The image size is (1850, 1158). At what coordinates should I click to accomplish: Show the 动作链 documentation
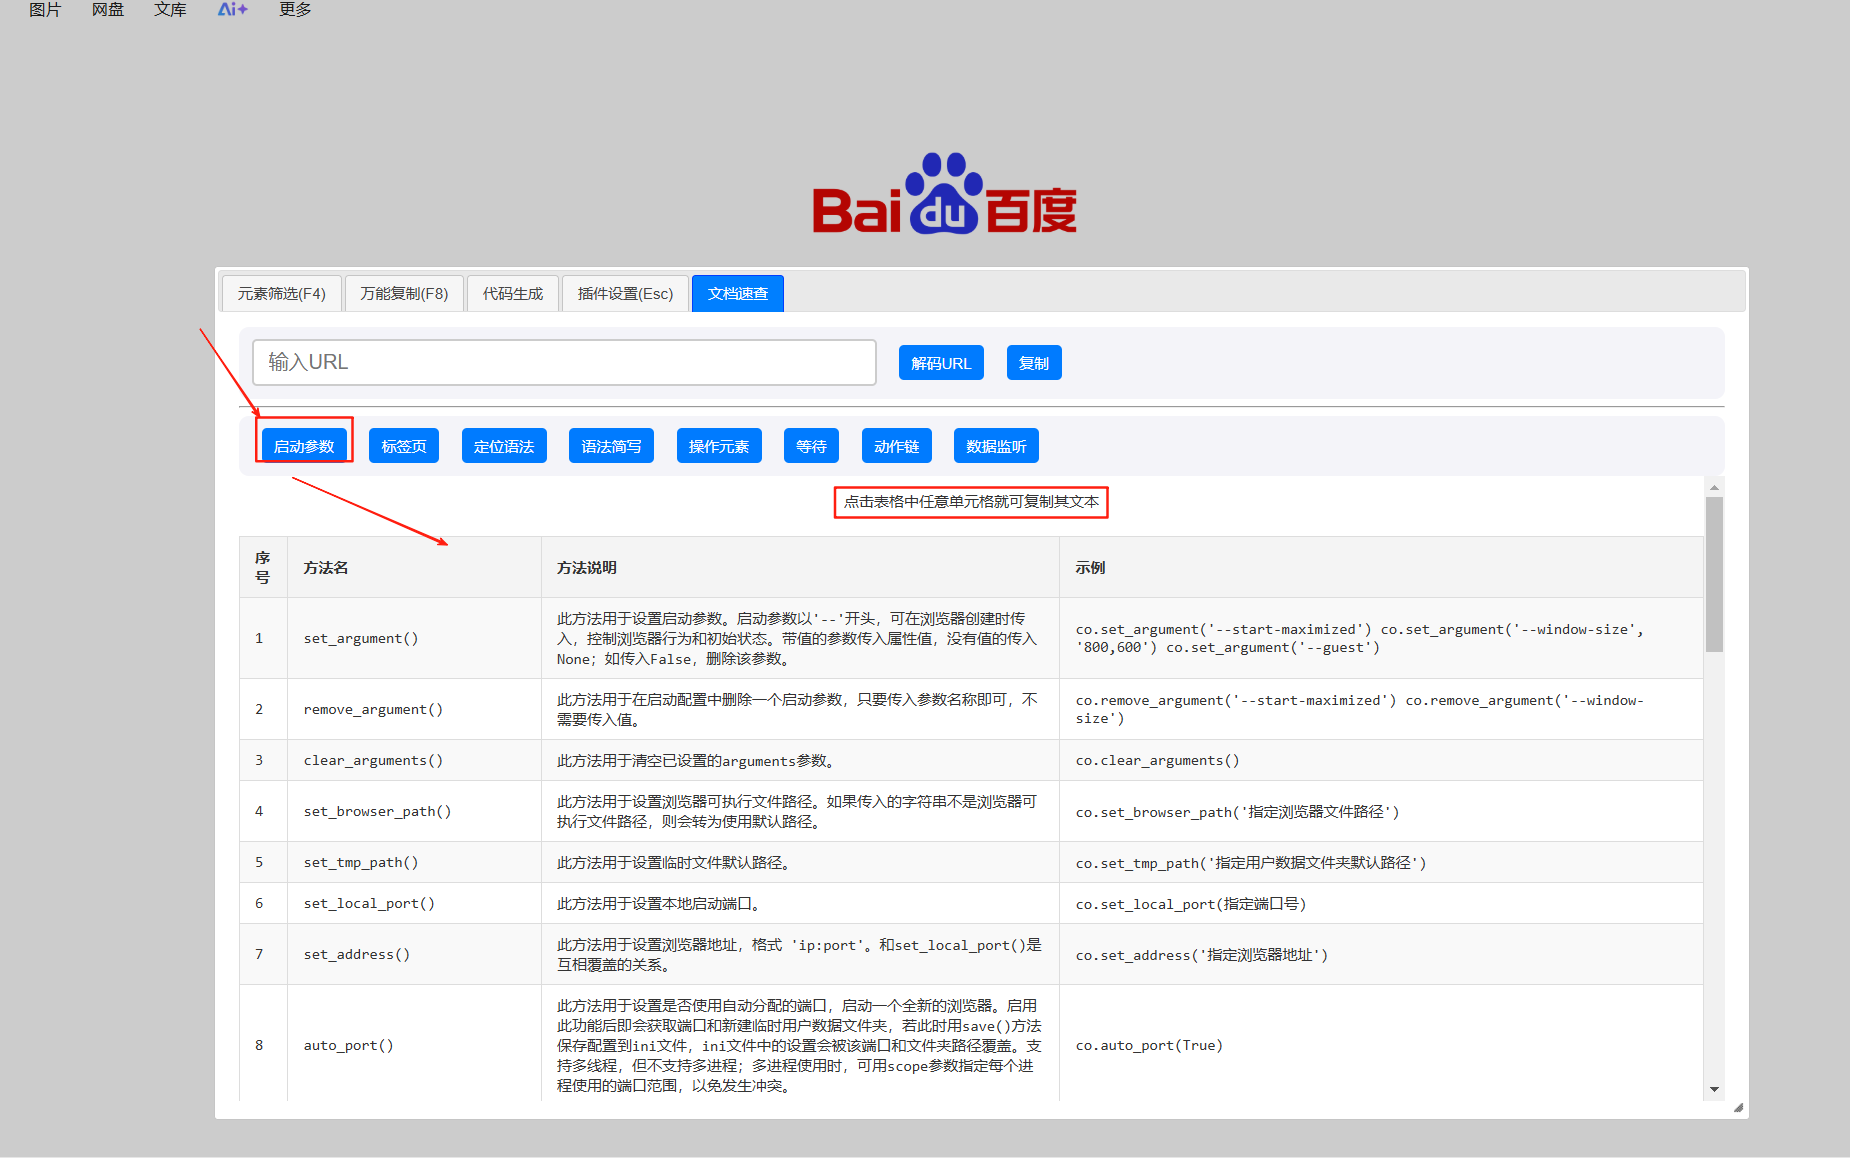[897, 446]
